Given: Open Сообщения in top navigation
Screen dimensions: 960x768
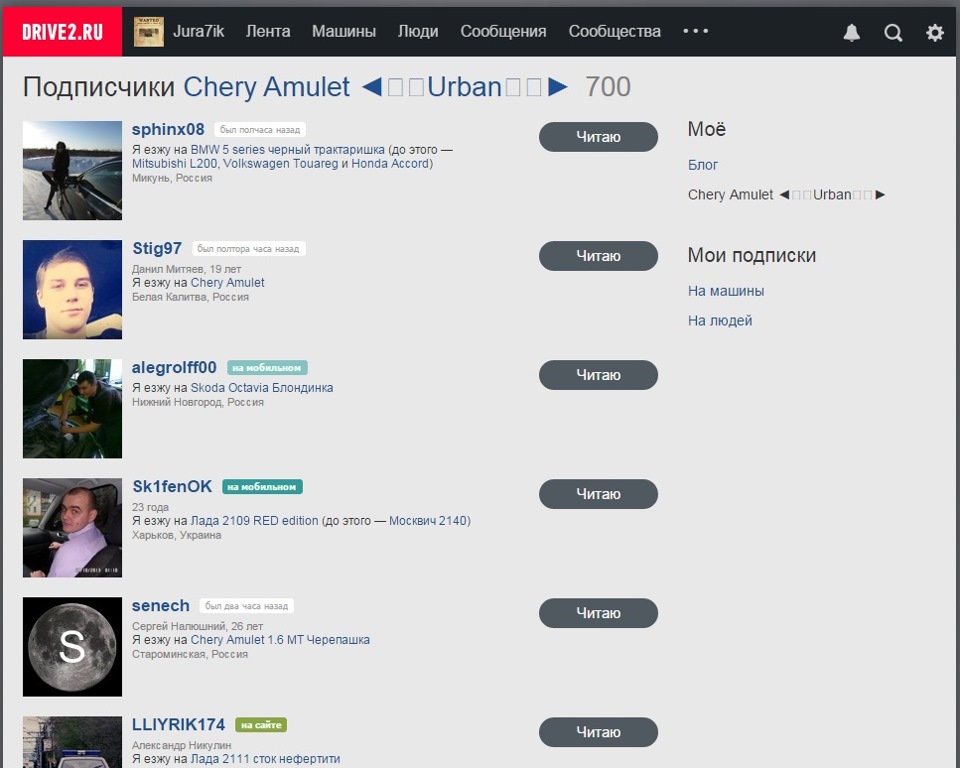Looking at the screenshot, I should [x=503, y=31].
